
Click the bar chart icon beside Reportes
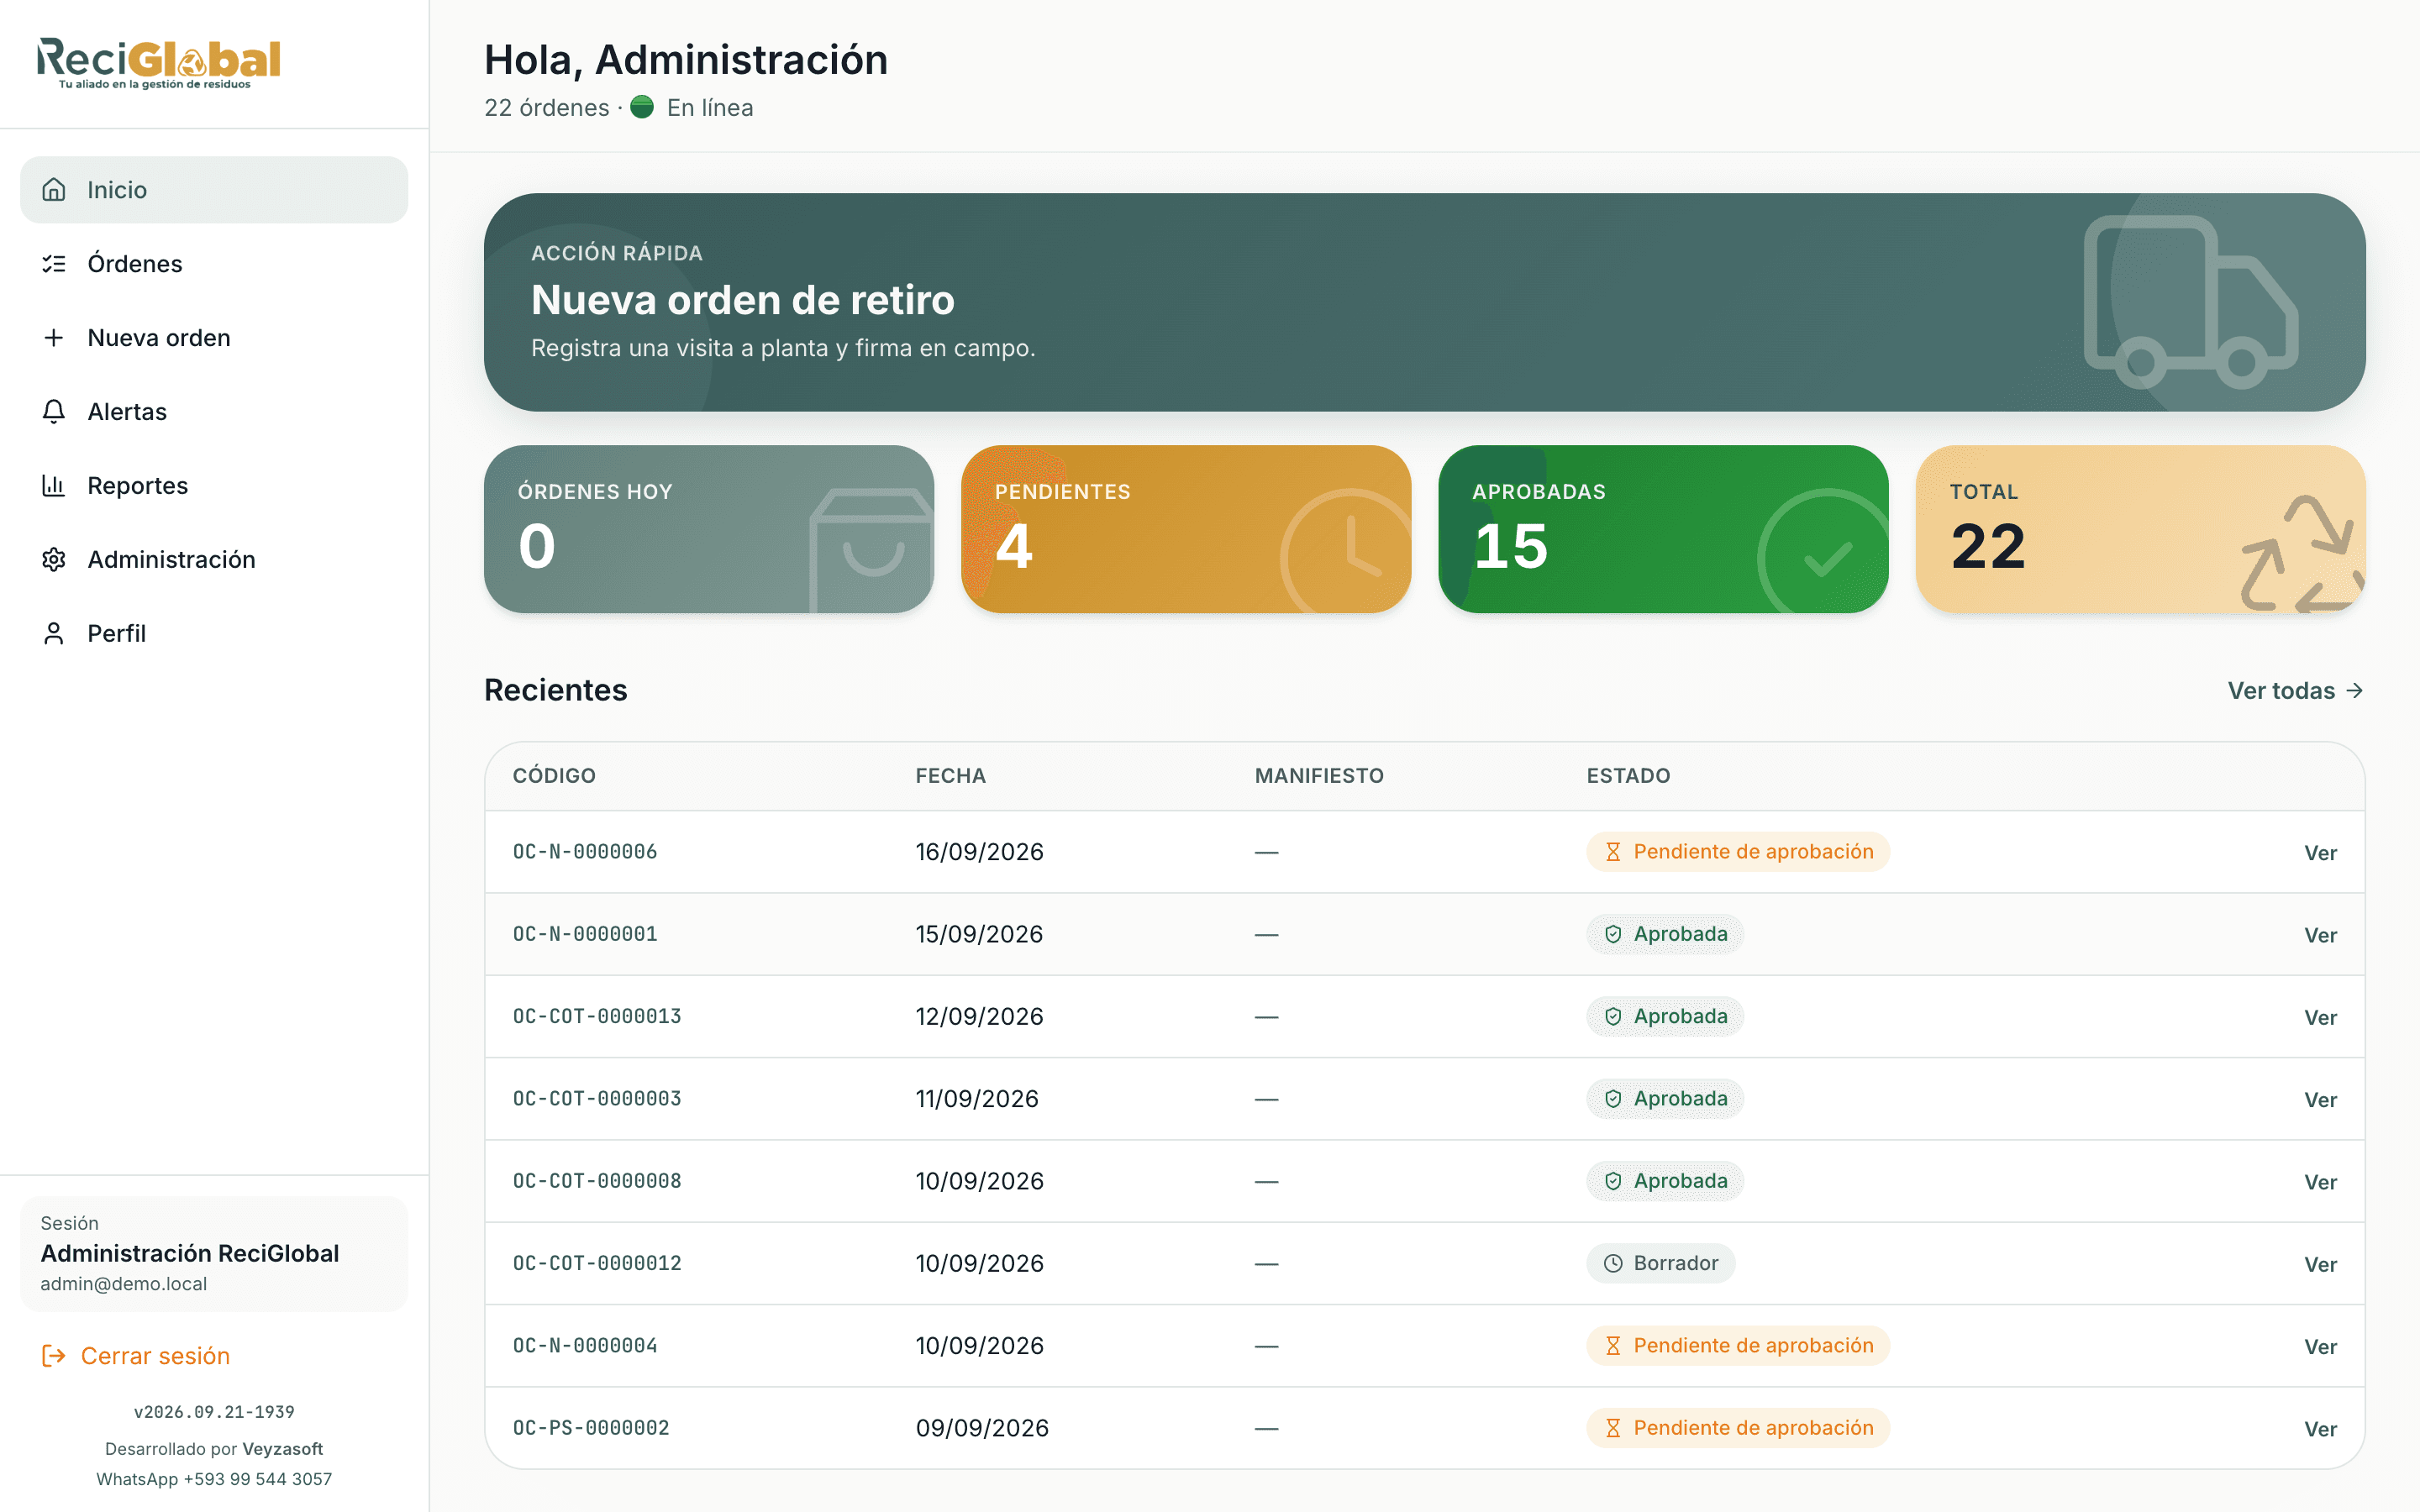[x=54, y=486]
